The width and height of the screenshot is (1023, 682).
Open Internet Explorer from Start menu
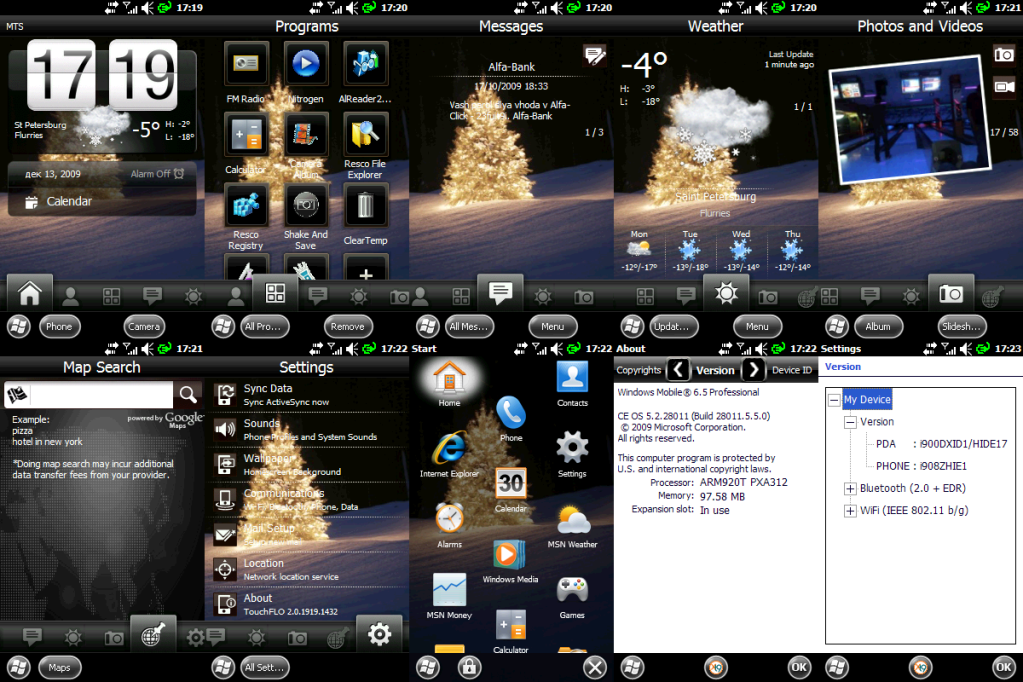pos(449,455)
